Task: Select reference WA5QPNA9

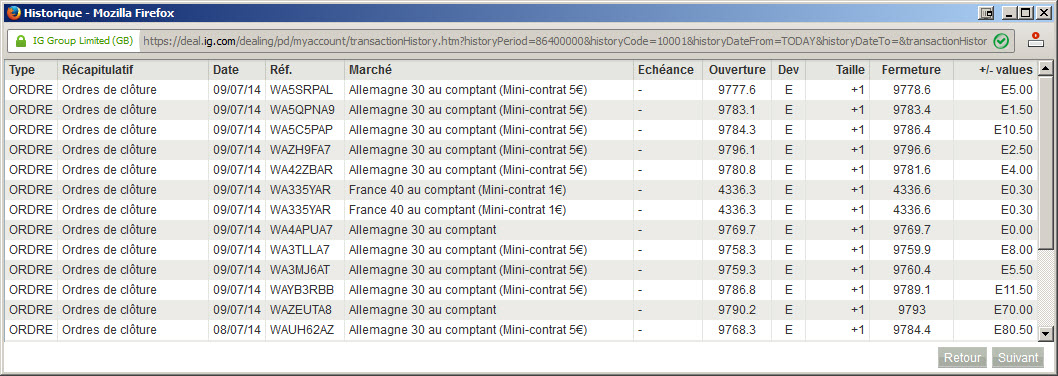Action: pos(302,109)
